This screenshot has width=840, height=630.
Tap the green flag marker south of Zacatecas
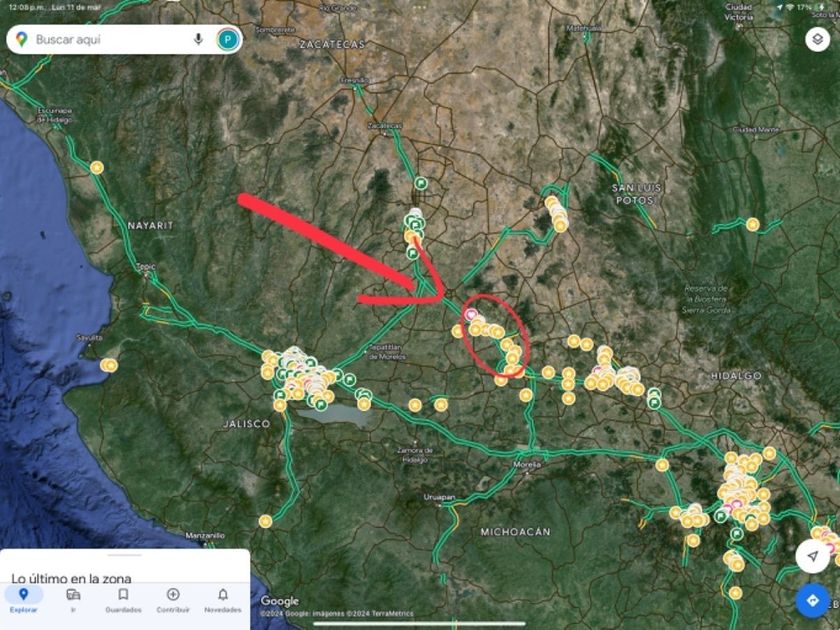[421, 183]
